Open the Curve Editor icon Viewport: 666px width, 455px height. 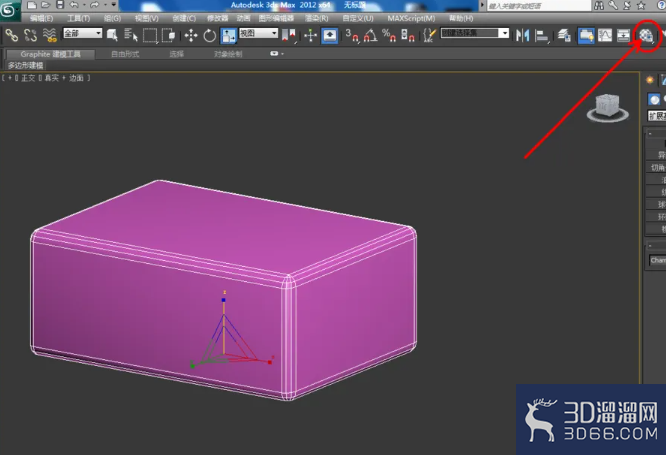point(605,35)
